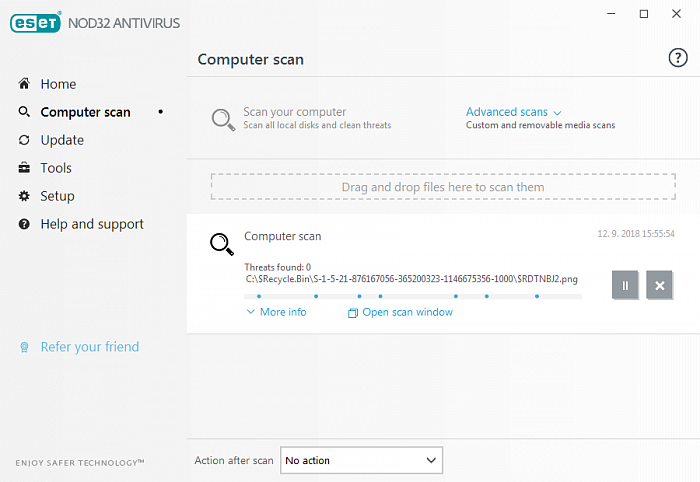Click the scanned file path text
Screen dimensions: 700x482
coord(412,279)
